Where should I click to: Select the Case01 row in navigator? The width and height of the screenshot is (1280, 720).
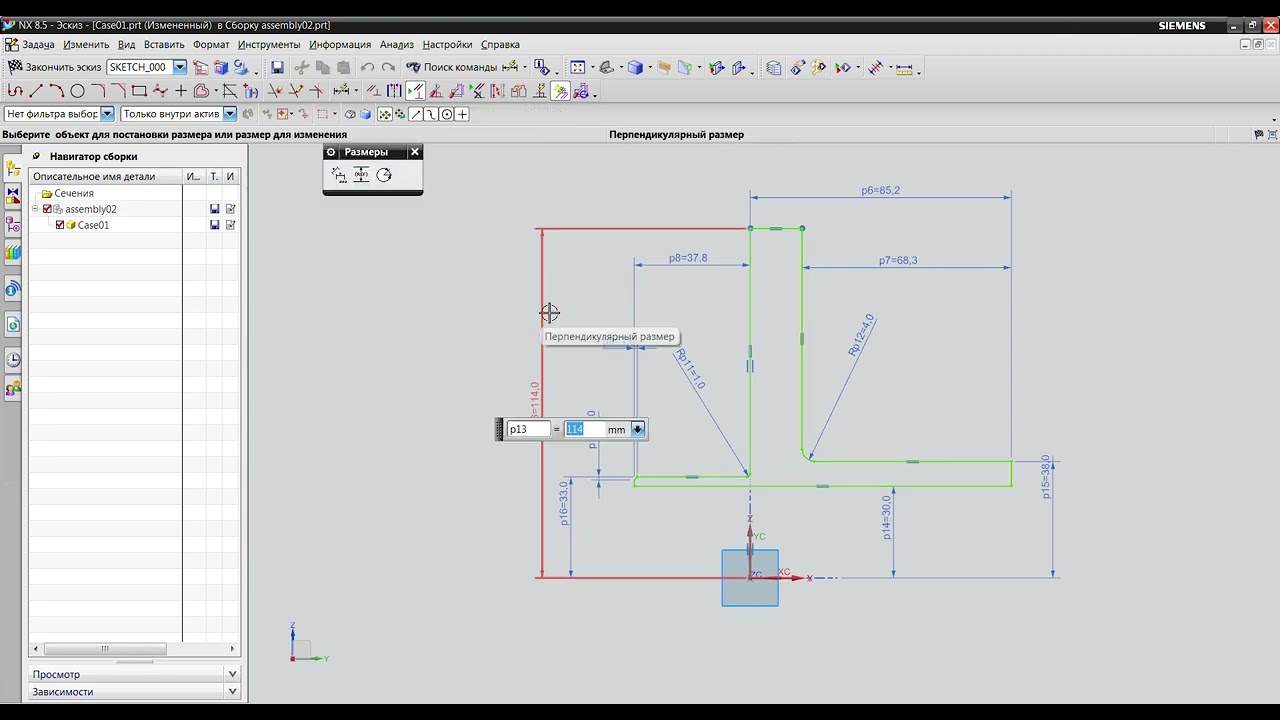pyautogui.click(x=134, y=225)
